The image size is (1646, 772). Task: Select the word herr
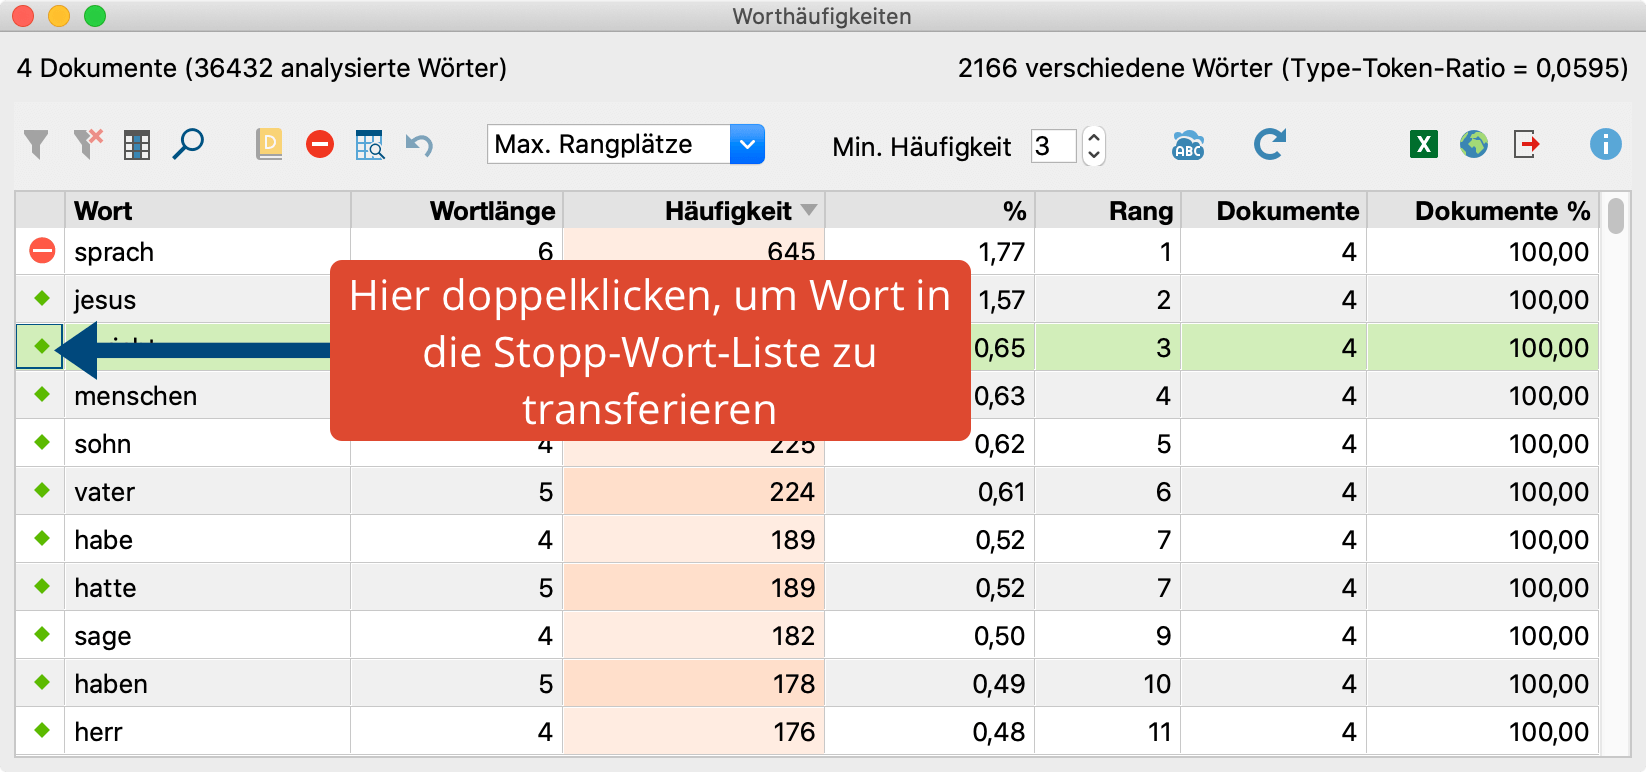(x=99, y=732)
